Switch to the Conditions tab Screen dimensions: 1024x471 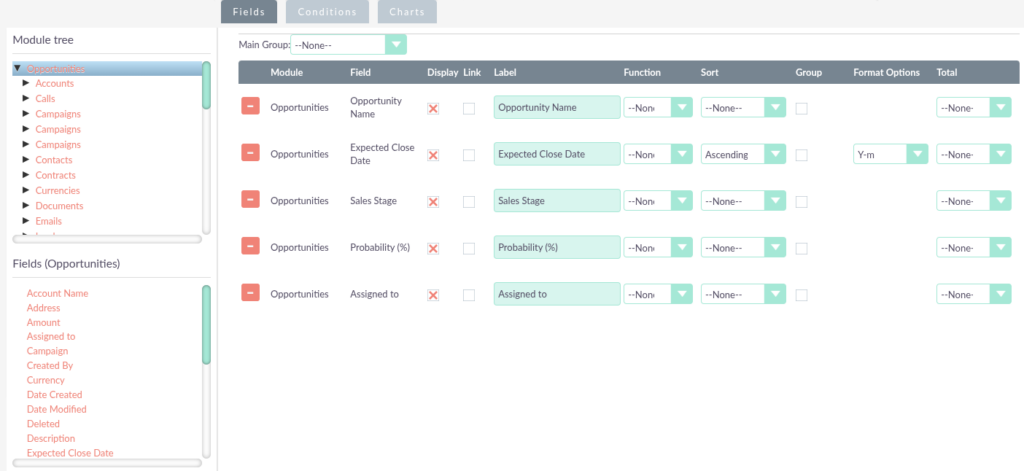pos(327,12)
